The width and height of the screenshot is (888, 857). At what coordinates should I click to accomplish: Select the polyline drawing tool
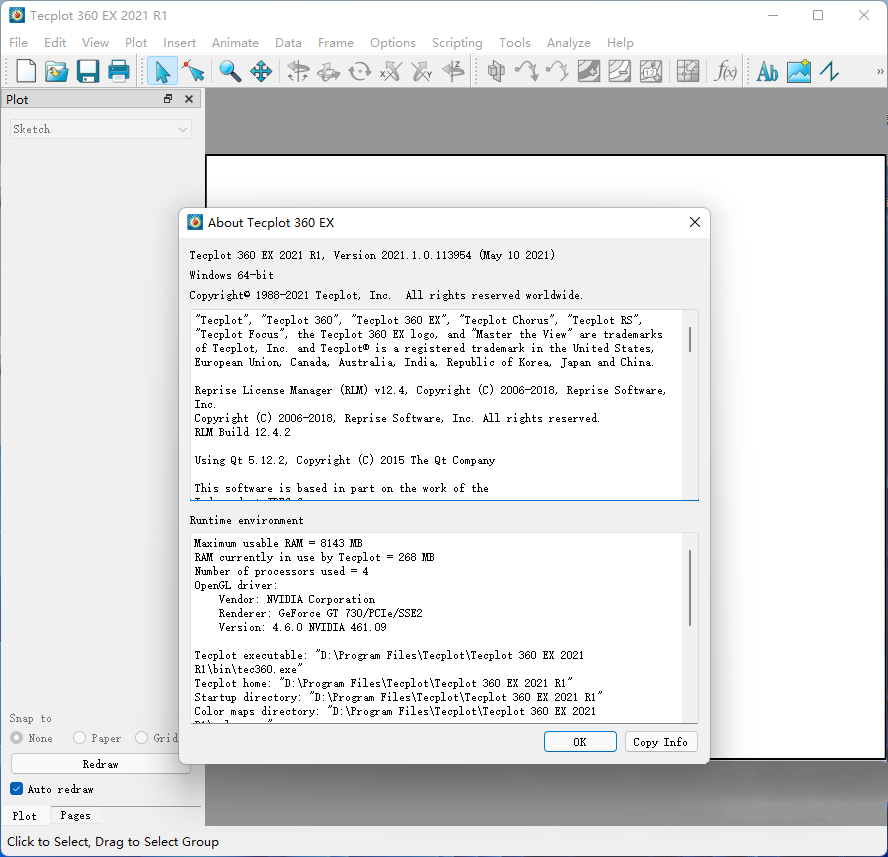click(x=830, y=71)
